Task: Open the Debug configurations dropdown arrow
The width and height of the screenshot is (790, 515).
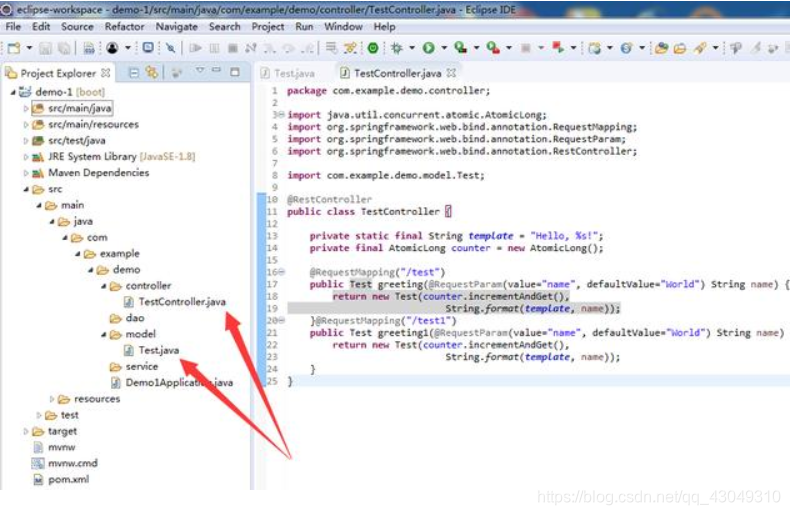Action: pyautogui.click(x=412, y=48)
